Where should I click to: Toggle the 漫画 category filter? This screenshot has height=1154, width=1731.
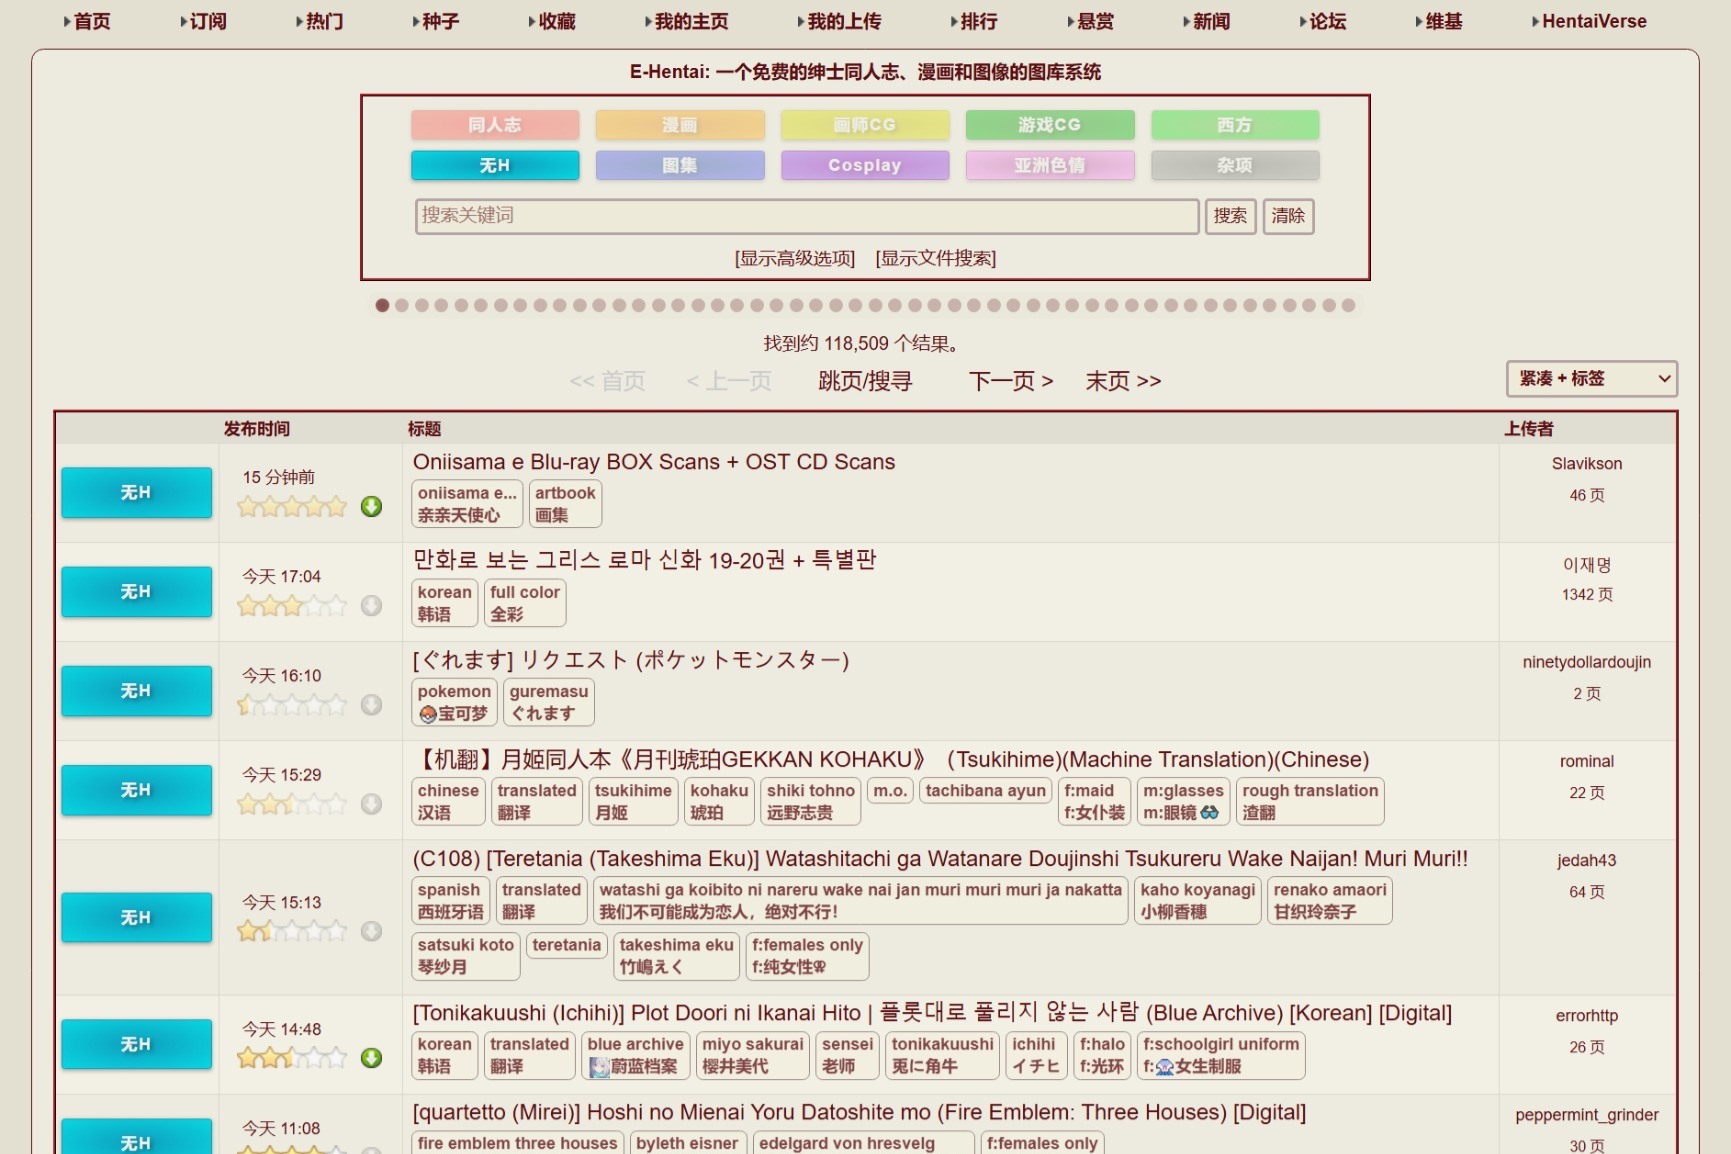[x=680, y=125]
